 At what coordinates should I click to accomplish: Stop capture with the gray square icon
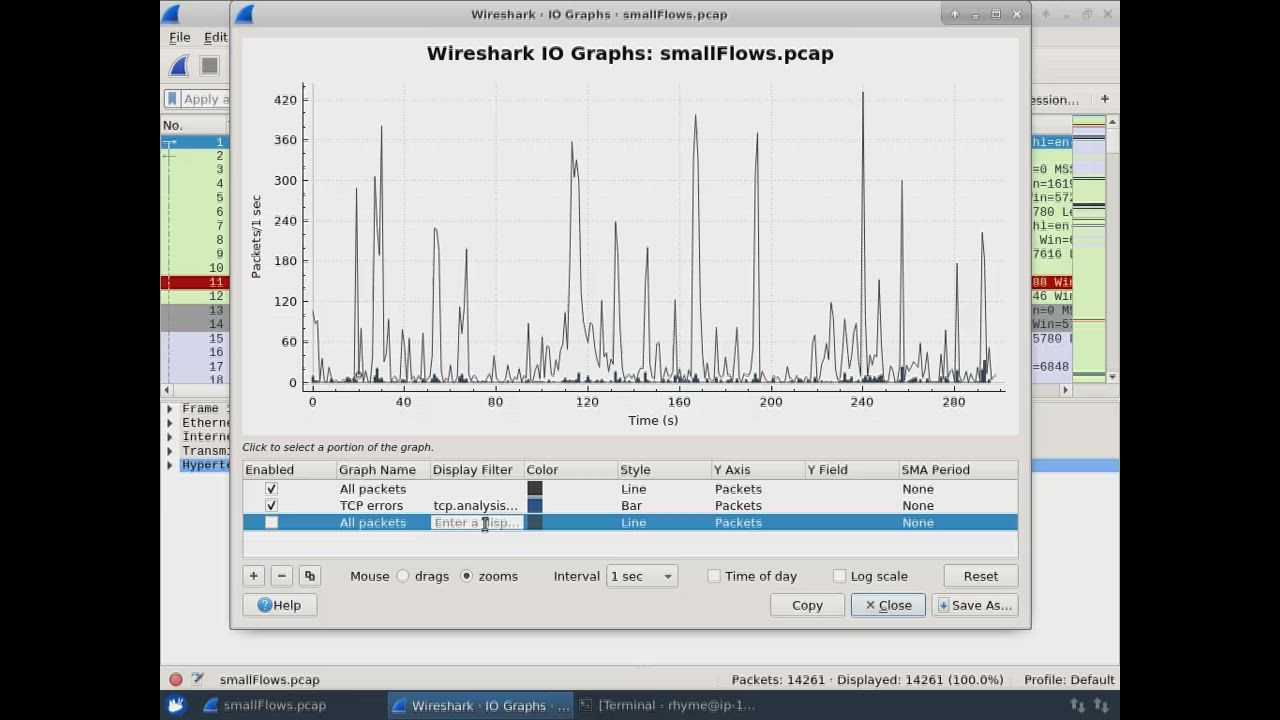tap(209, 66)
